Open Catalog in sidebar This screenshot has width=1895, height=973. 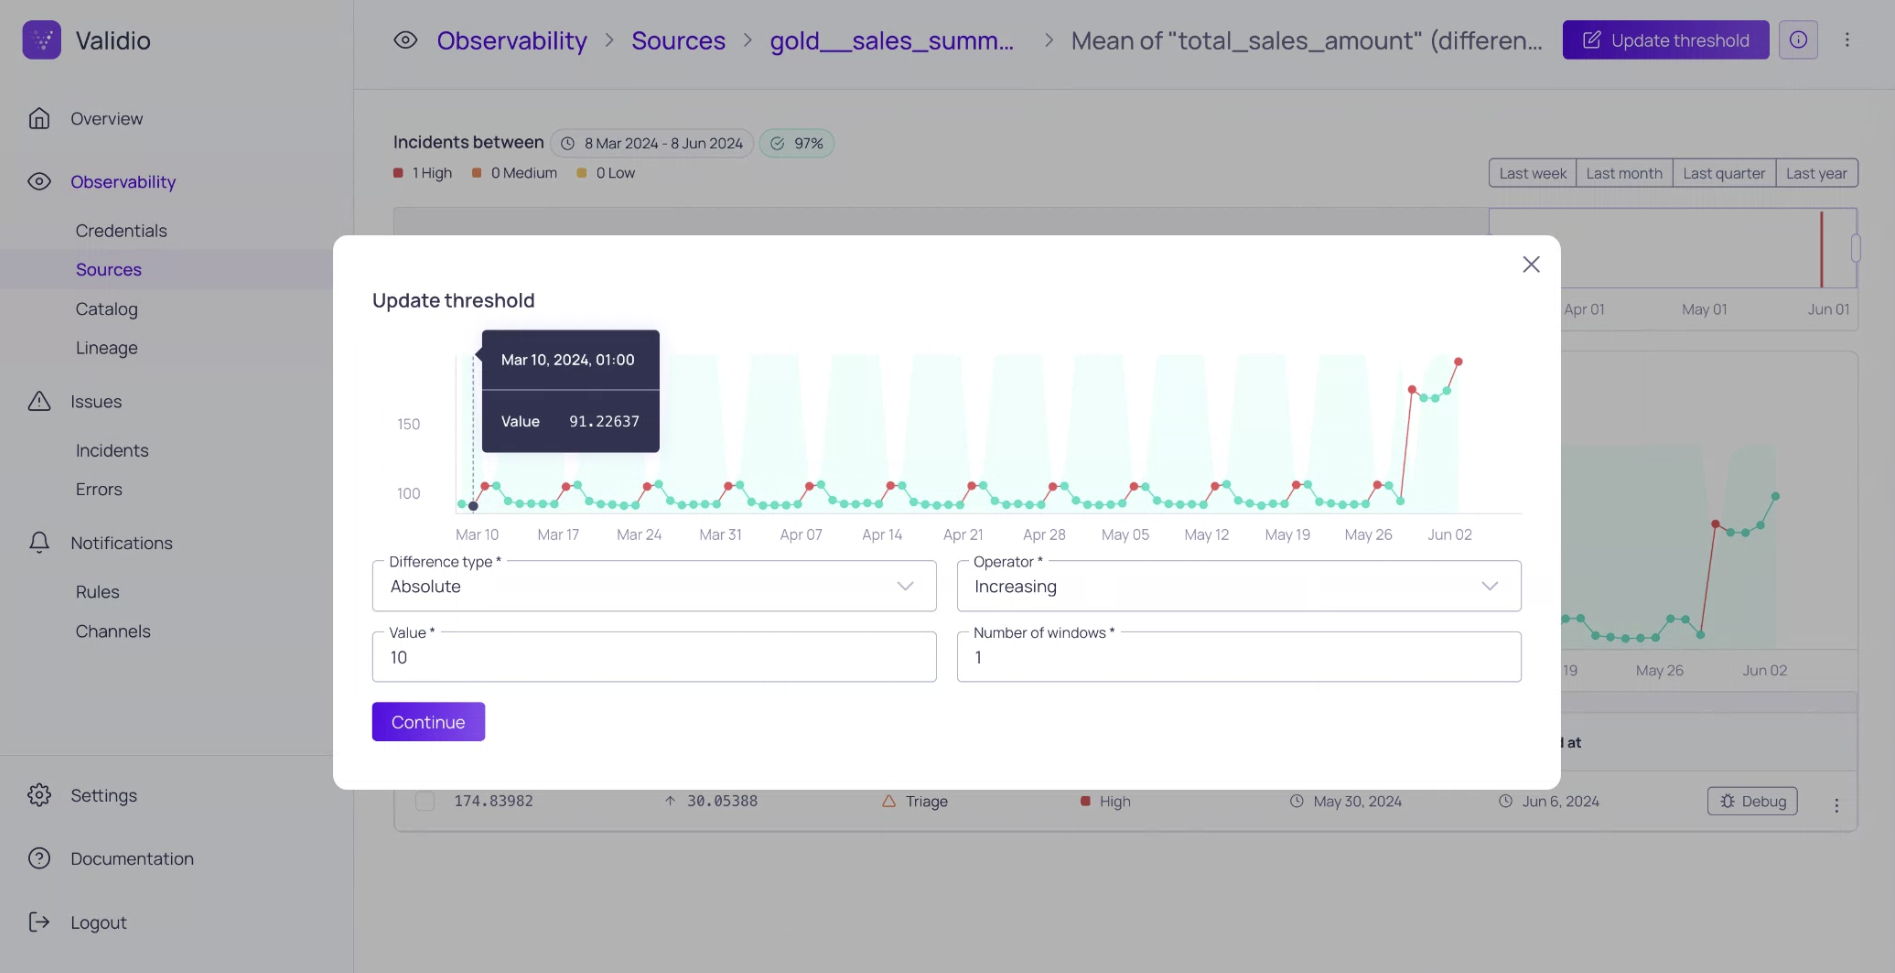[107, 310]
